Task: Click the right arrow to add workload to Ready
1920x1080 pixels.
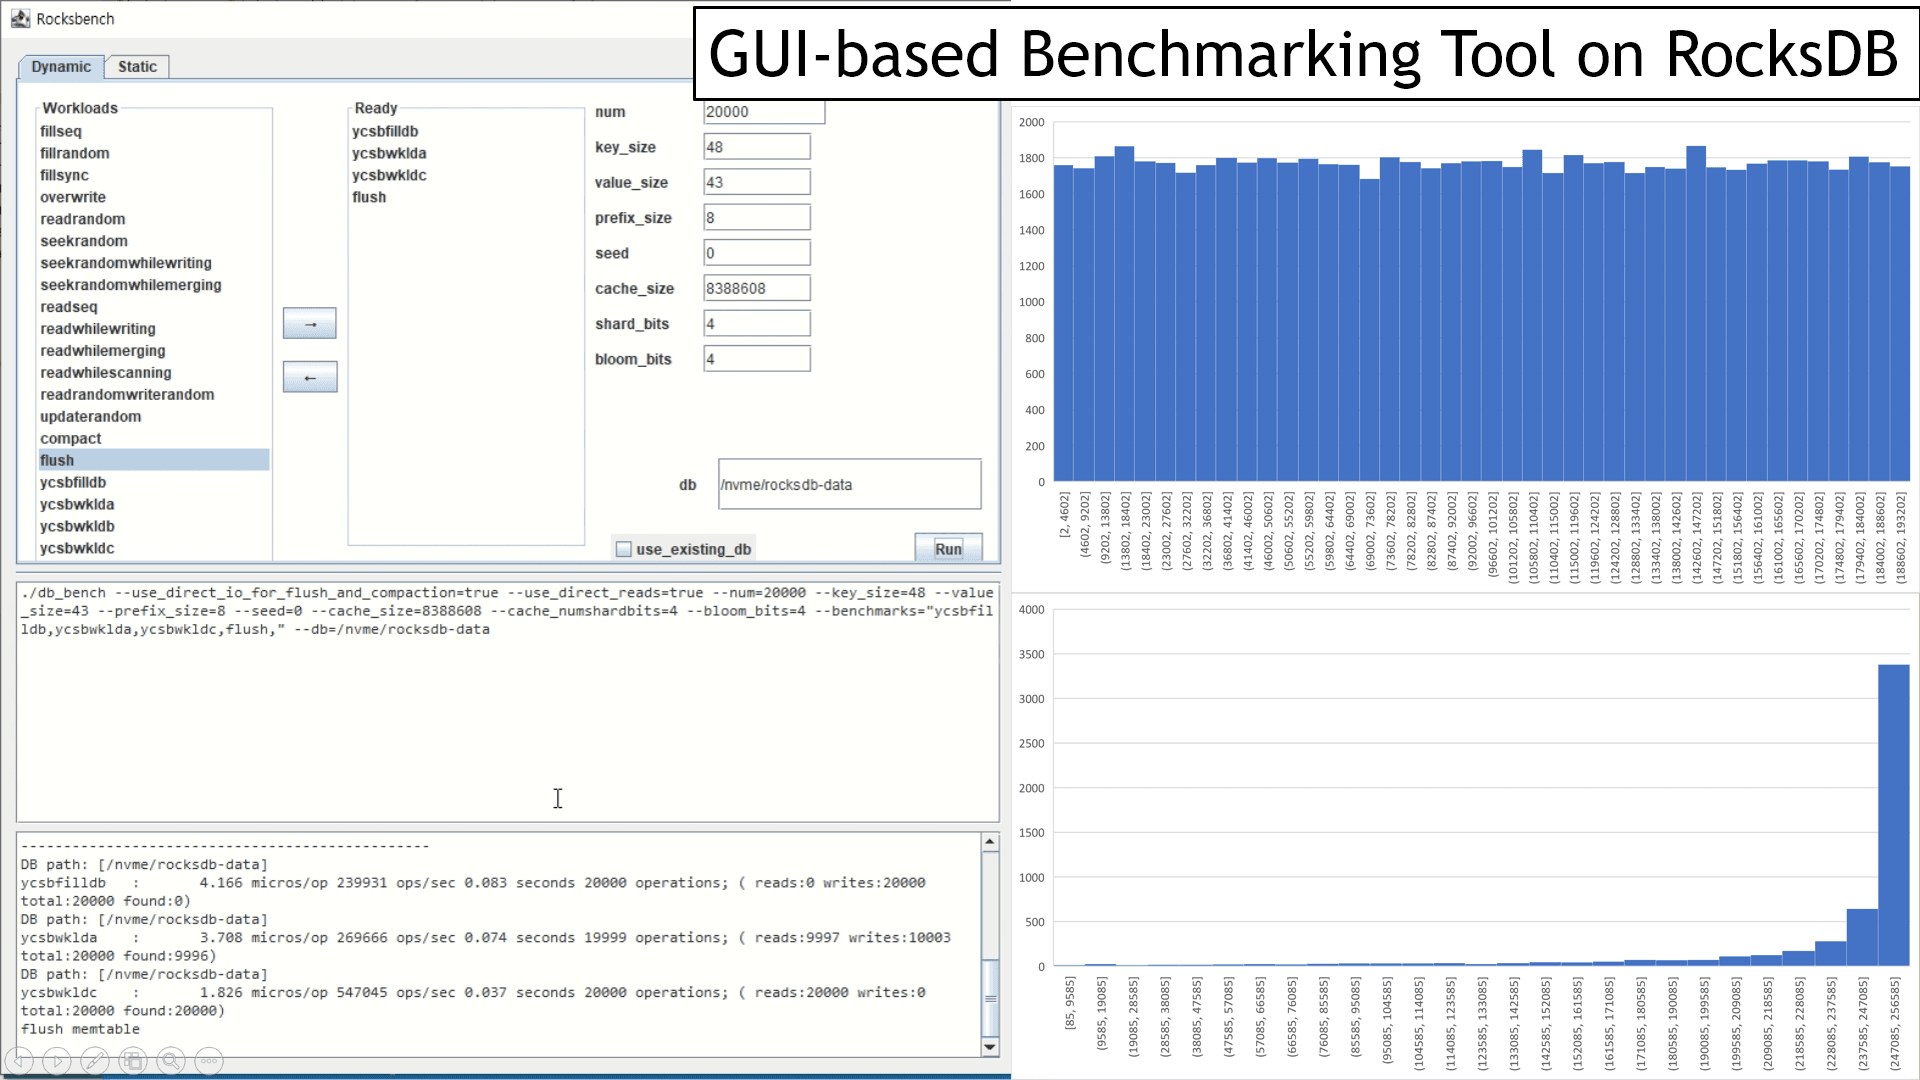Action: pos(309,322)
